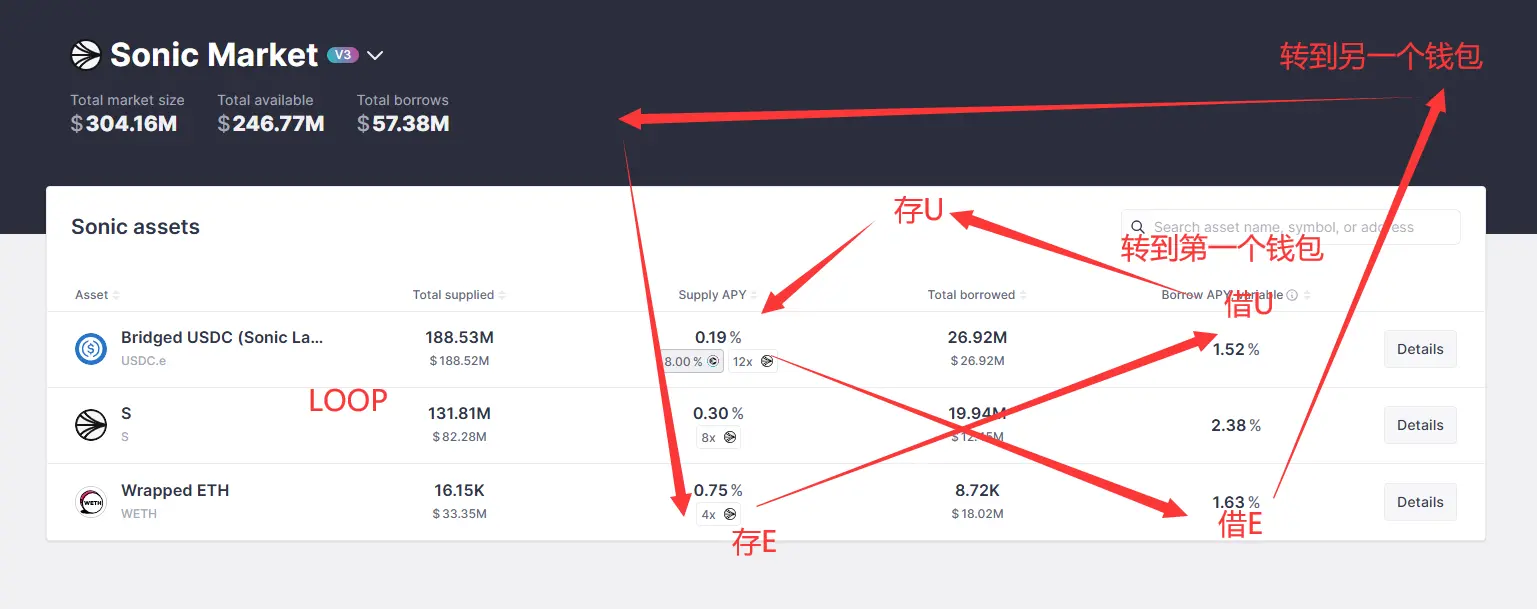Open the market selector chevron dropdown
The height and width of the screenshot is (609, 1537).
375,55
